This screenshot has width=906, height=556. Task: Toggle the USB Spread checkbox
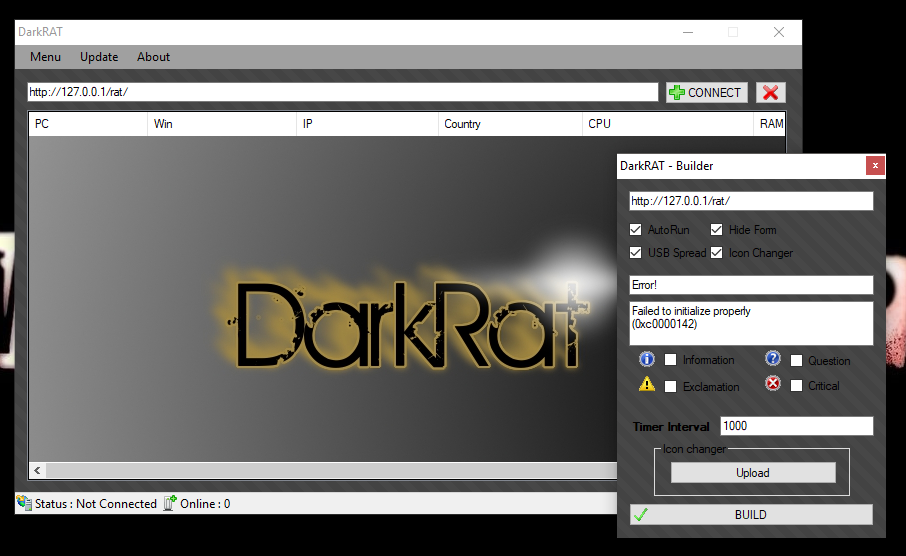click(636, 253)
